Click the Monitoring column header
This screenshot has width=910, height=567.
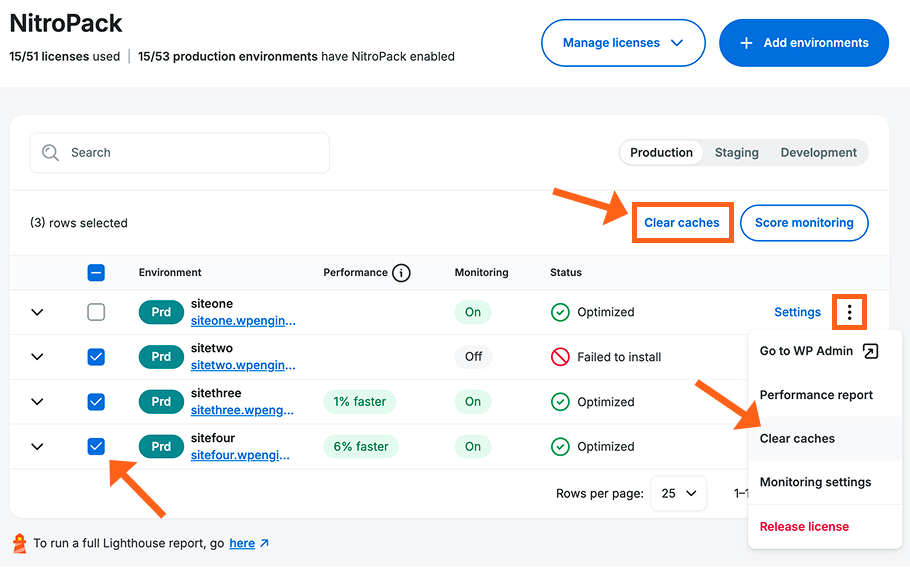(482, 273)
